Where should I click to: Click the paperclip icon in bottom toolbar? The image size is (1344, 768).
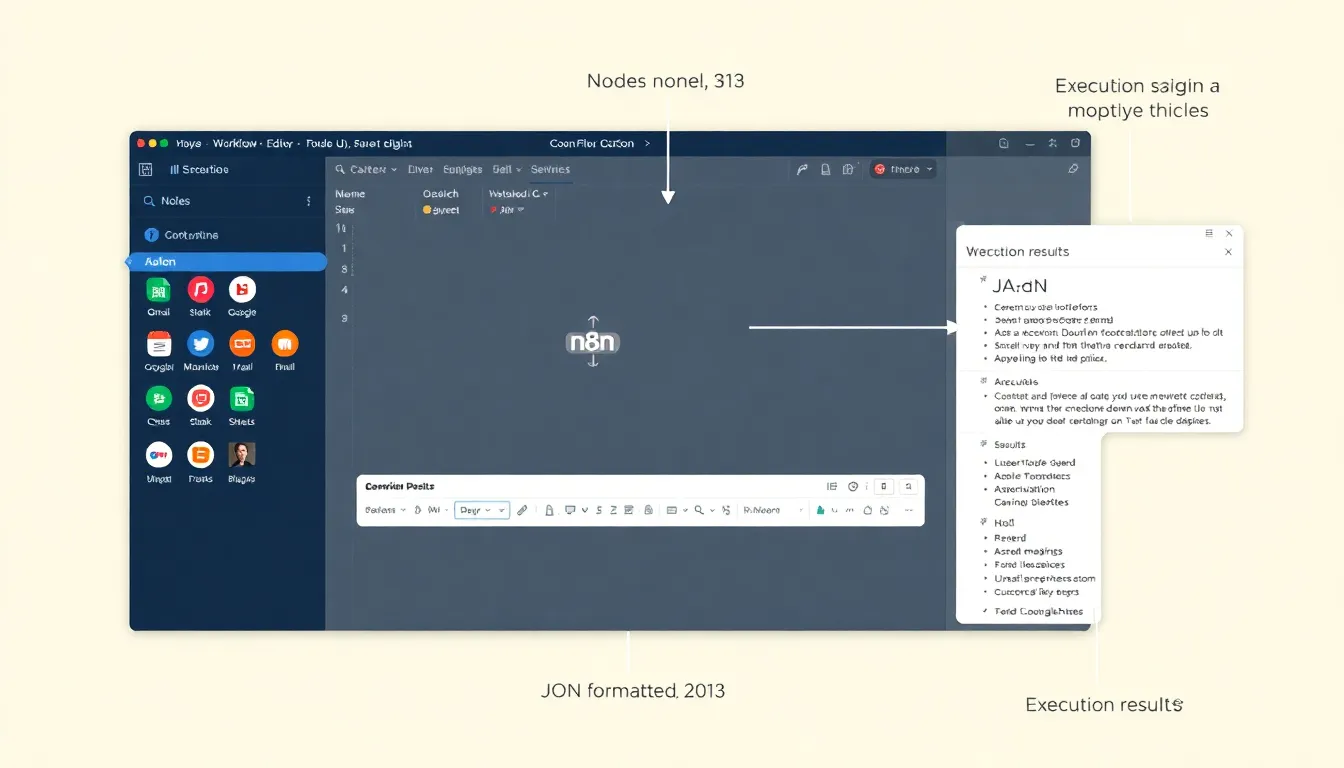tap(522, 510)
